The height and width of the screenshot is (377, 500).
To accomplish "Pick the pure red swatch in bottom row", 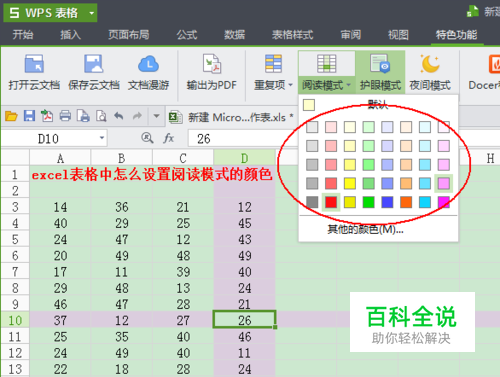I will [331, 202].
